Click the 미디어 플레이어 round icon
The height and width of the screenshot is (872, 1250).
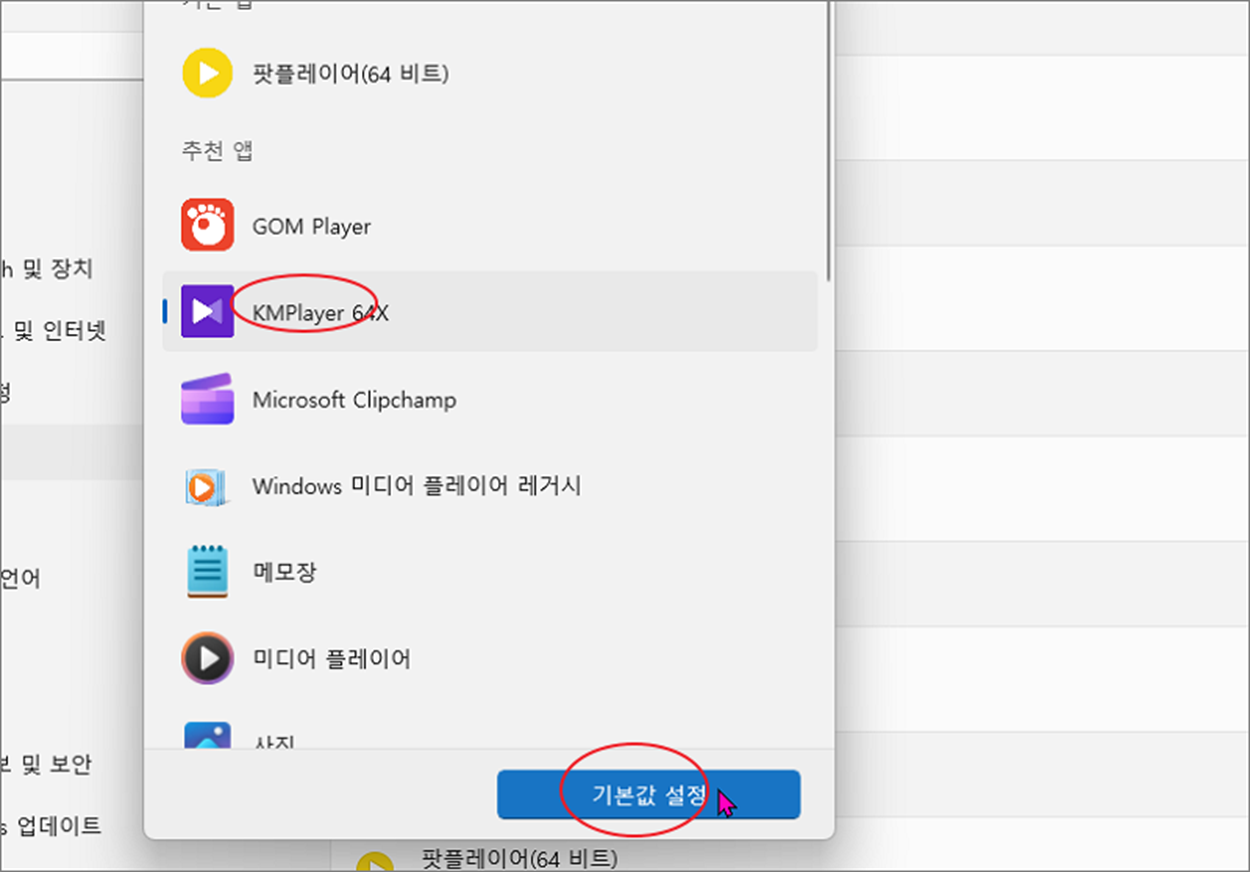click(207, 658)
